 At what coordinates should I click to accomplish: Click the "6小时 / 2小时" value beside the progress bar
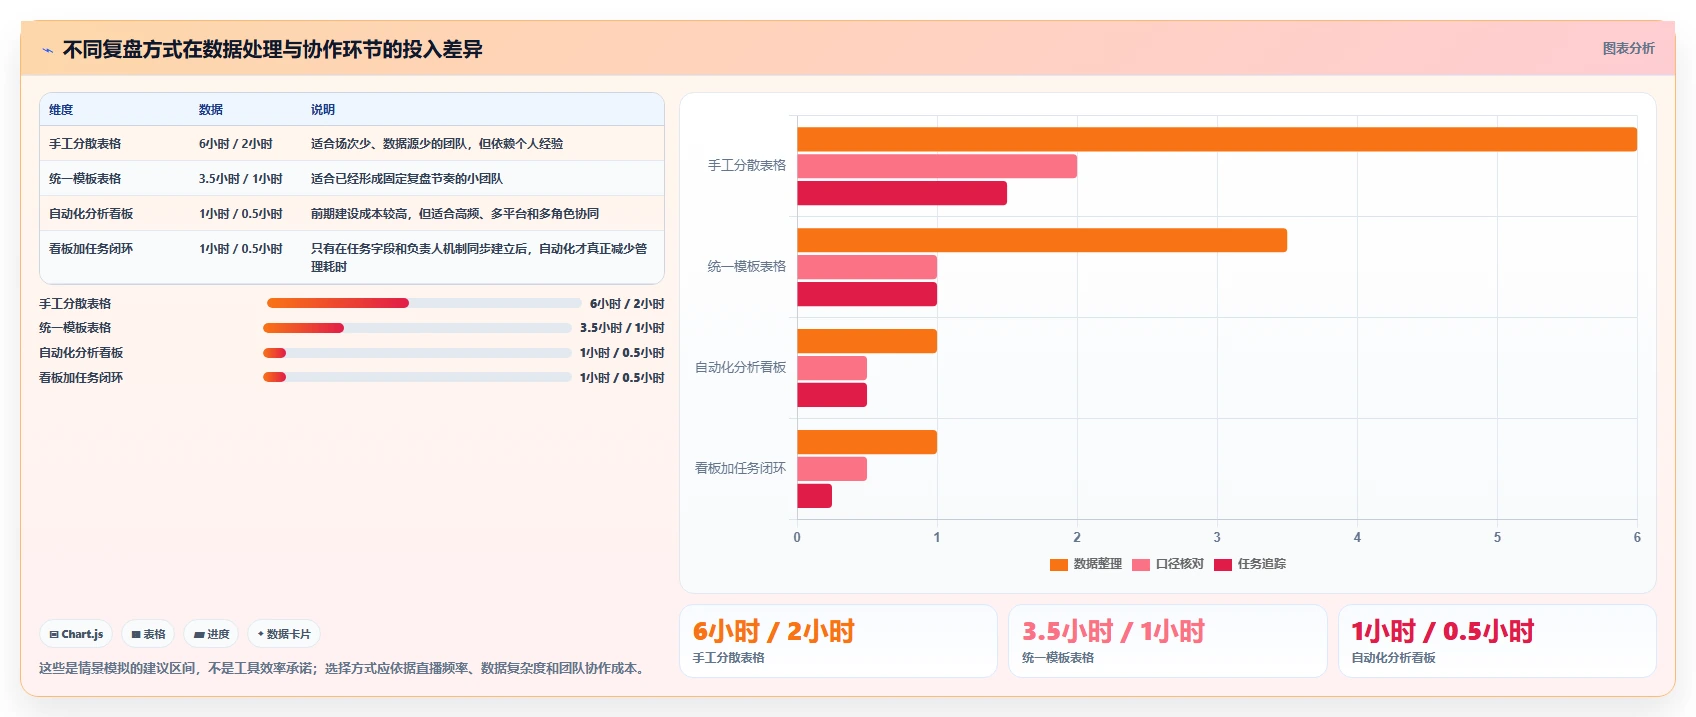(x=627, y=304)
